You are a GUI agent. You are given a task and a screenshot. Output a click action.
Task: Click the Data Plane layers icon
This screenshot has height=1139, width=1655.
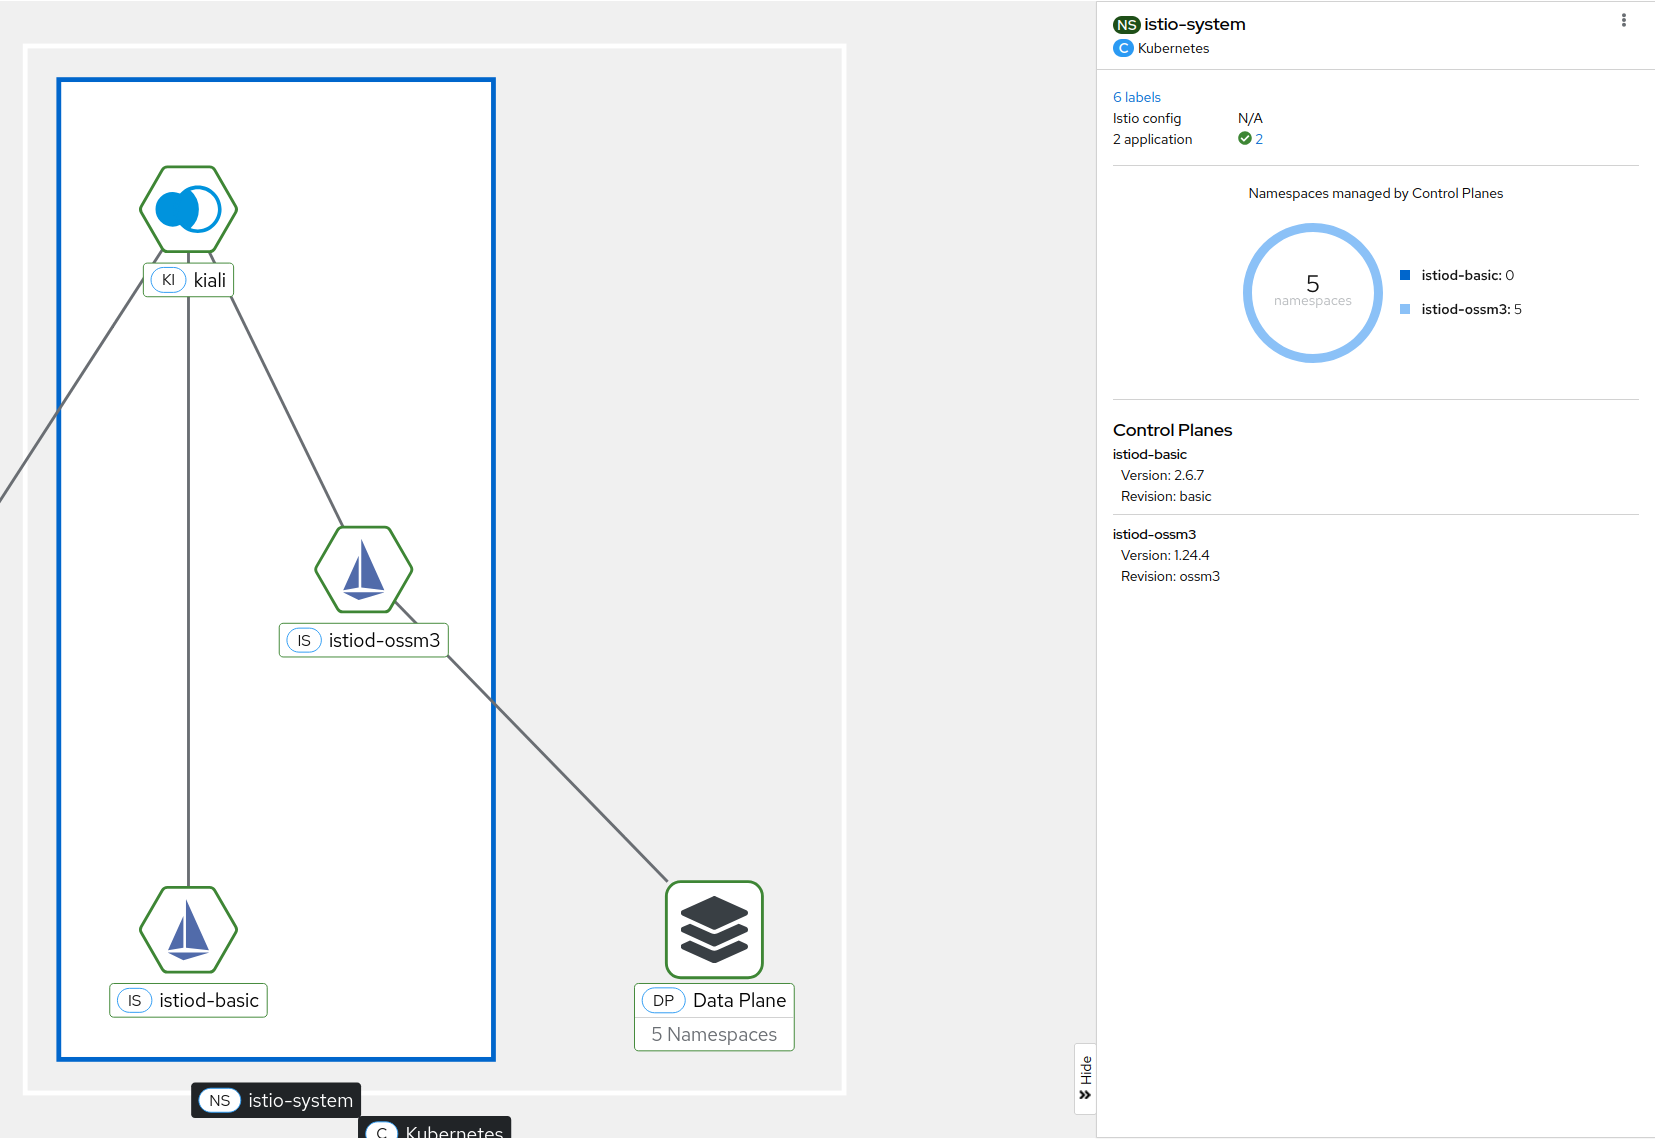(714, 929)
